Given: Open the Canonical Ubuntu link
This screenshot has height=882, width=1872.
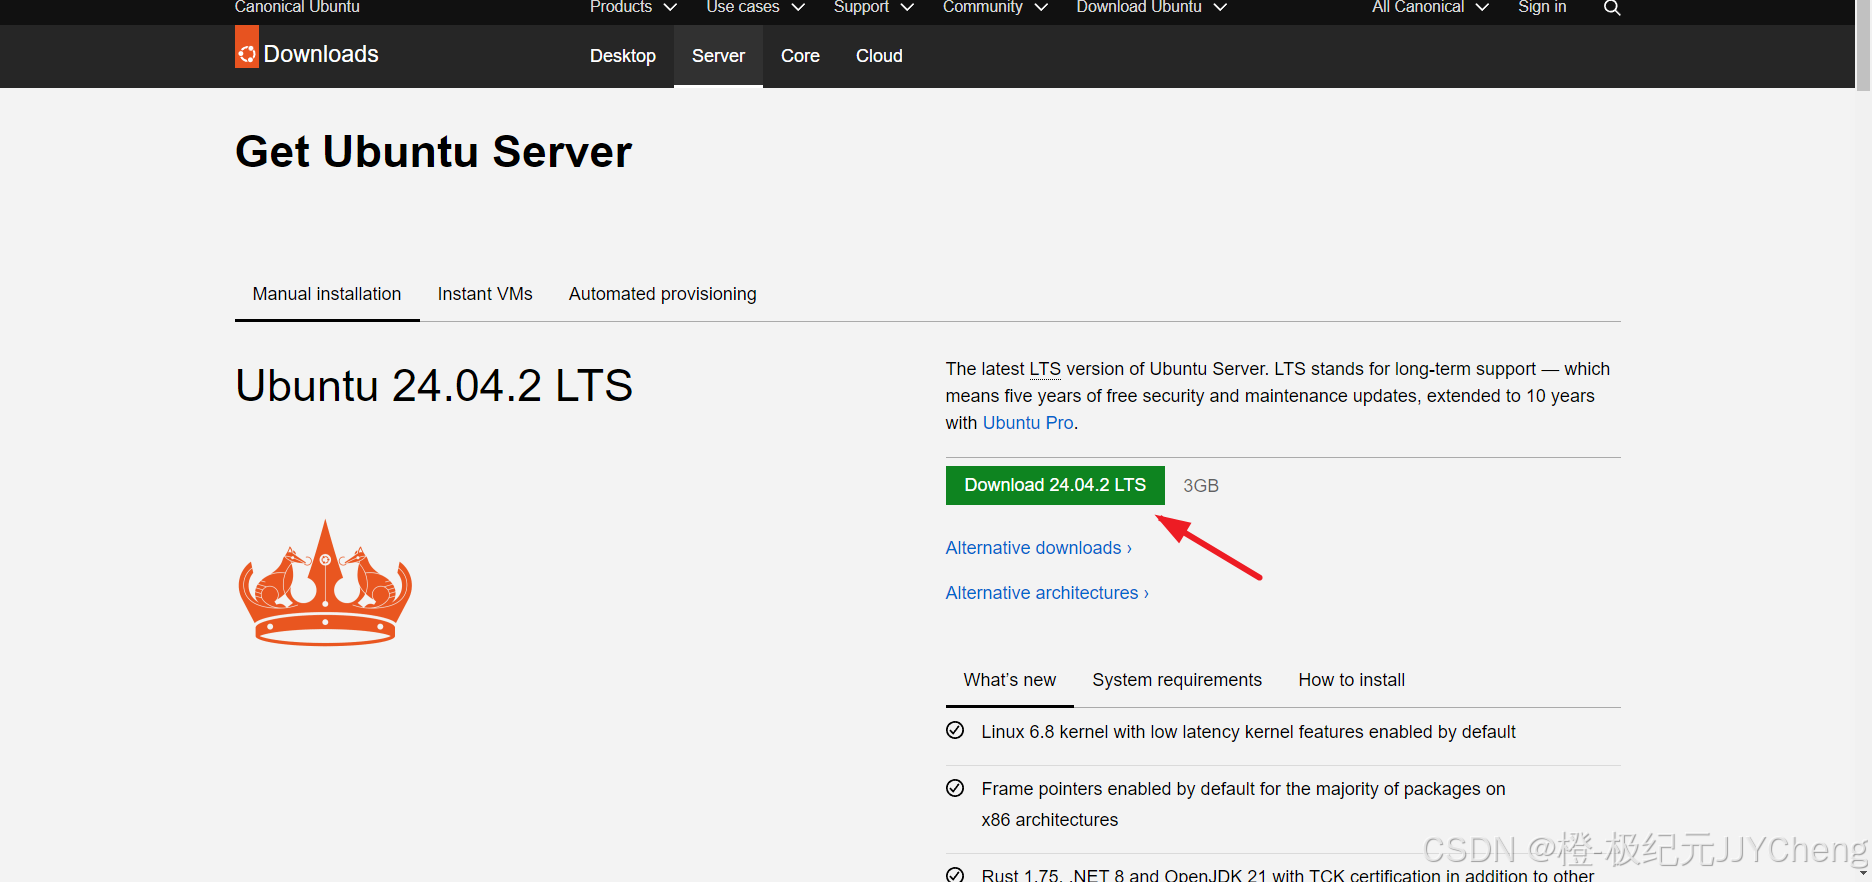Looking at the screenshot, I should click(x=297, y=8).
